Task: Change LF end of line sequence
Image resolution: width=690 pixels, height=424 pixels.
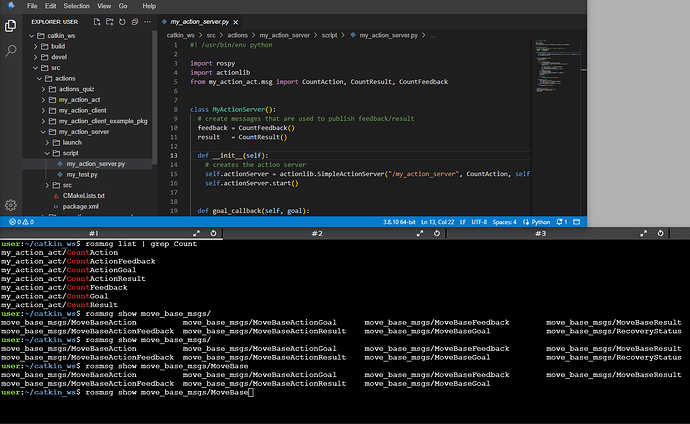Action: 463,222
